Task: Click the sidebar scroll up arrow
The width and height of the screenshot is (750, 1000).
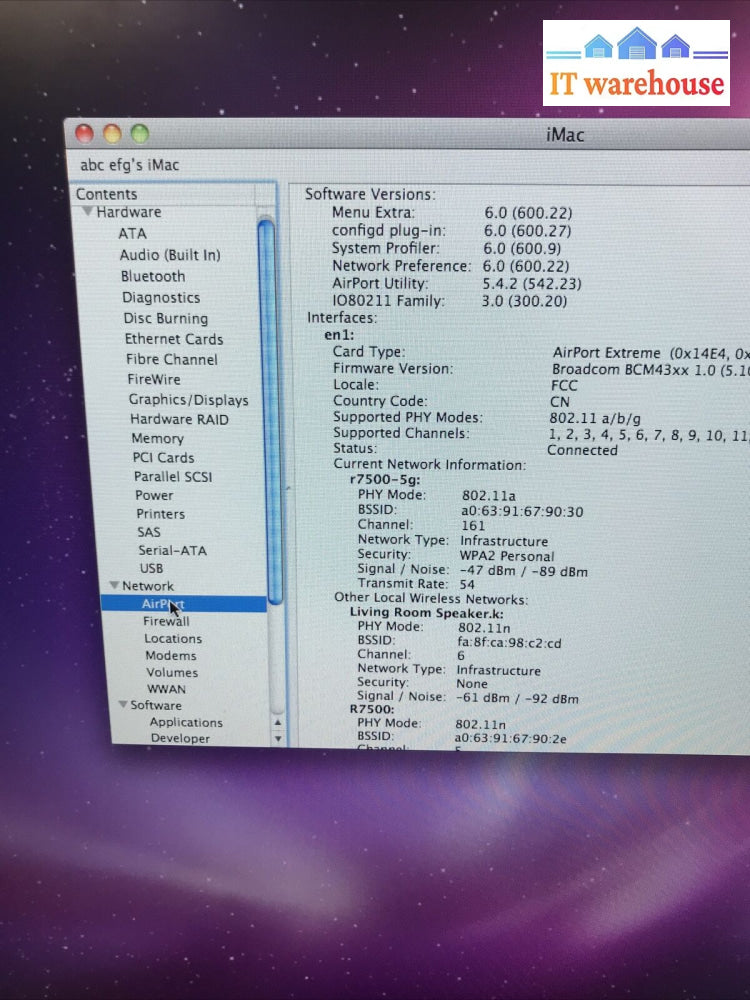Action: tap(278, 723)
